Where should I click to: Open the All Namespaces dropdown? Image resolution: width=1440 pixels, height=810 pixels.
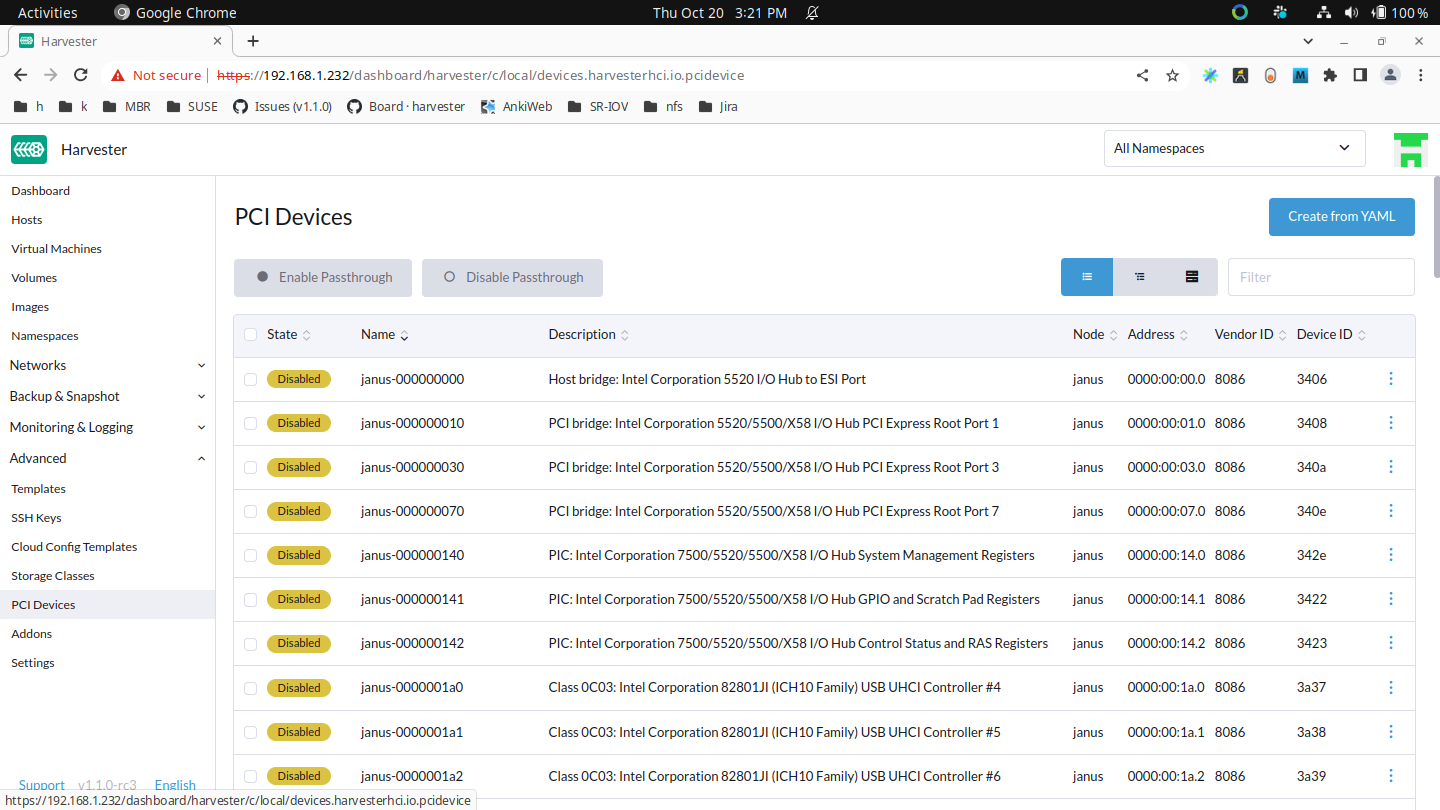pos(1234,149)
